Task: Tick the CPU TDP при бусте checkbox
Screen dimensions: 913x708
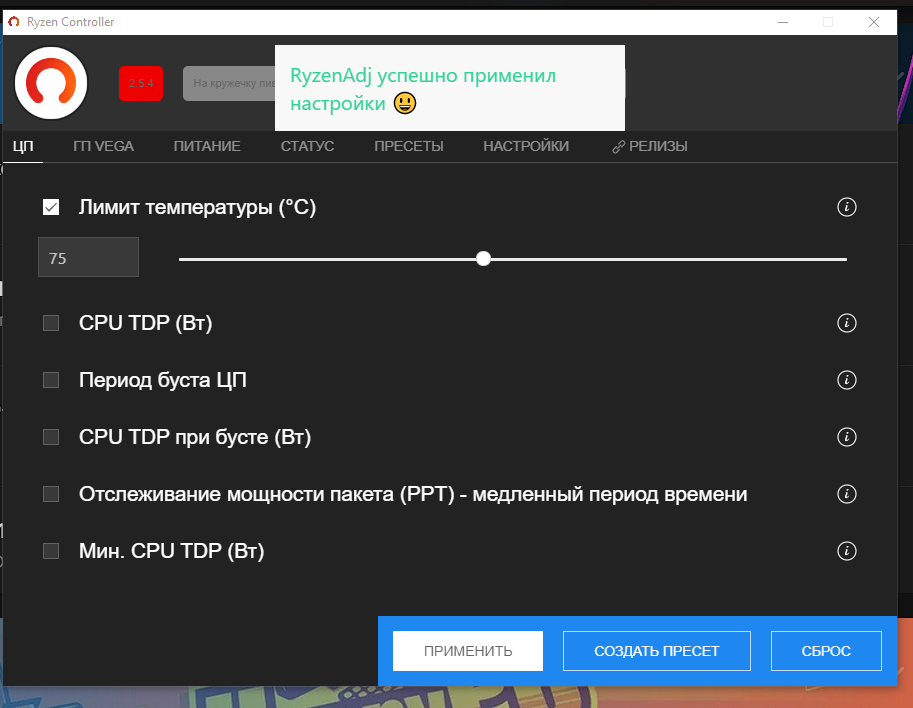Action: (51, 437)
